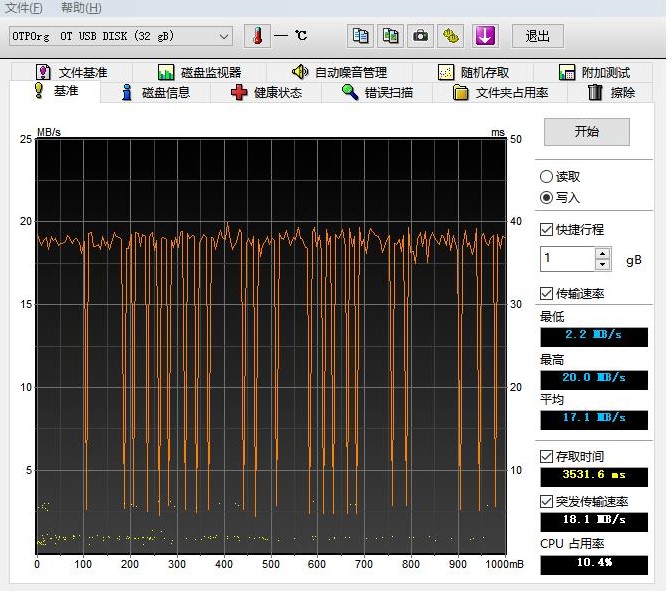Decrease the gB value with down arrow
Viewport: 671px width, 591px height.
pyautogui.click(x=602, y=265)
